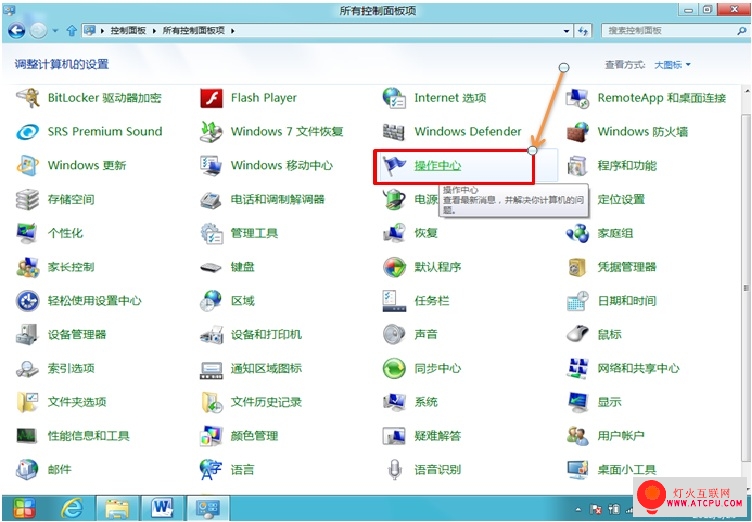Open the 日期和时间 icon

(x=577, y=301)
